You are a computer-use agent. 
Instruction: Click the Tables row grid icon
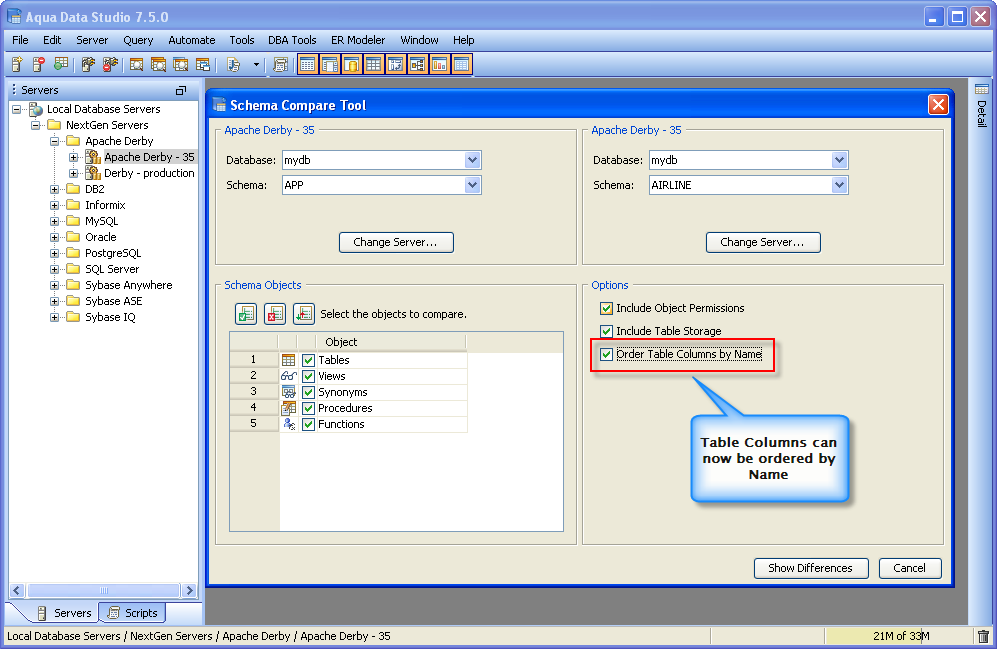pyautogui.click(x=288, y=360)
